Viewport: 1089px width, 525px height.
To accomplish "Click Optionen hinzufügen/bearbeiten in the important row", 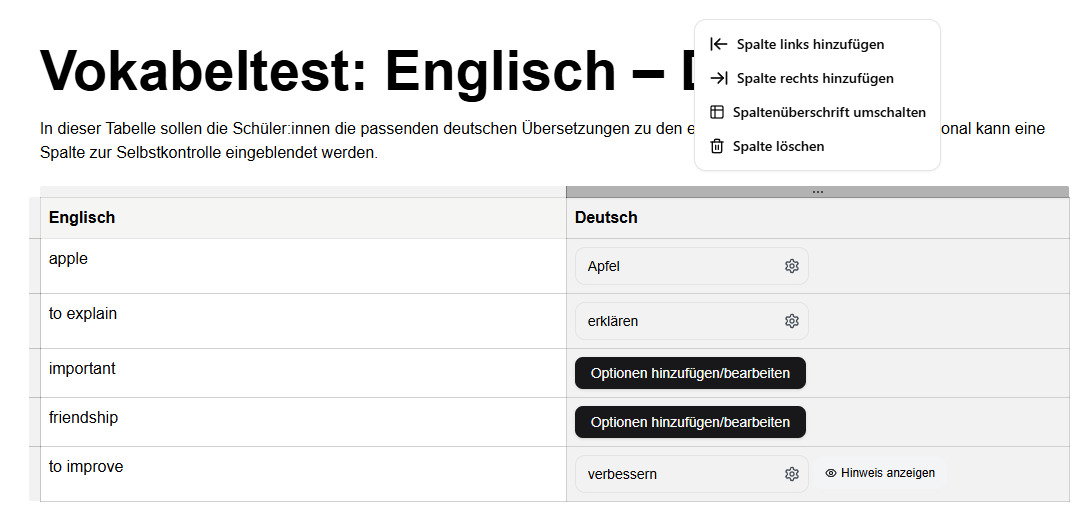I will click(x=690, y=373).
